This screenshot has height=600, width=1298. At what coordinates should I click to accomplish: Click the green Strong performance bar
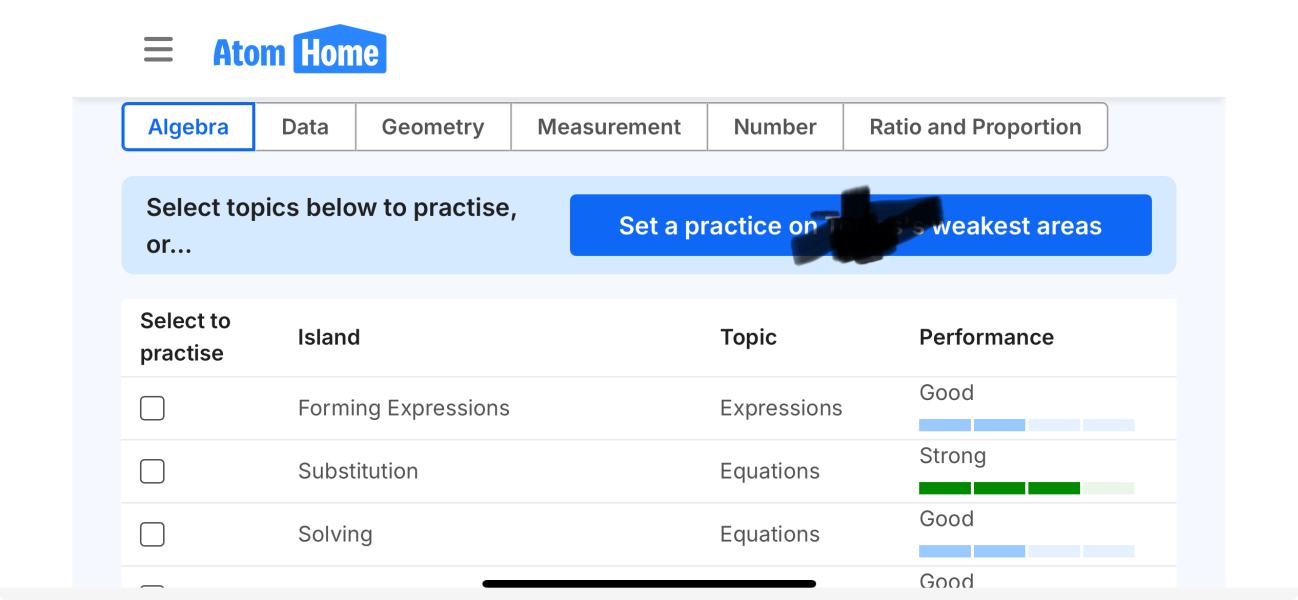[1026, 488]
